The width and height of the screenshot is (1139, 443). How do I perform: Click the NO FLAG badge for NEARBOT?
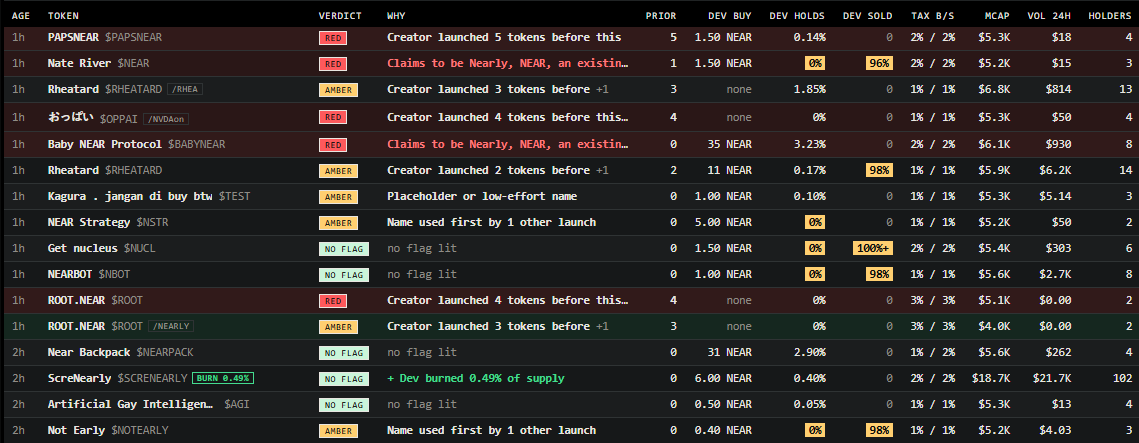pos(344,275)
